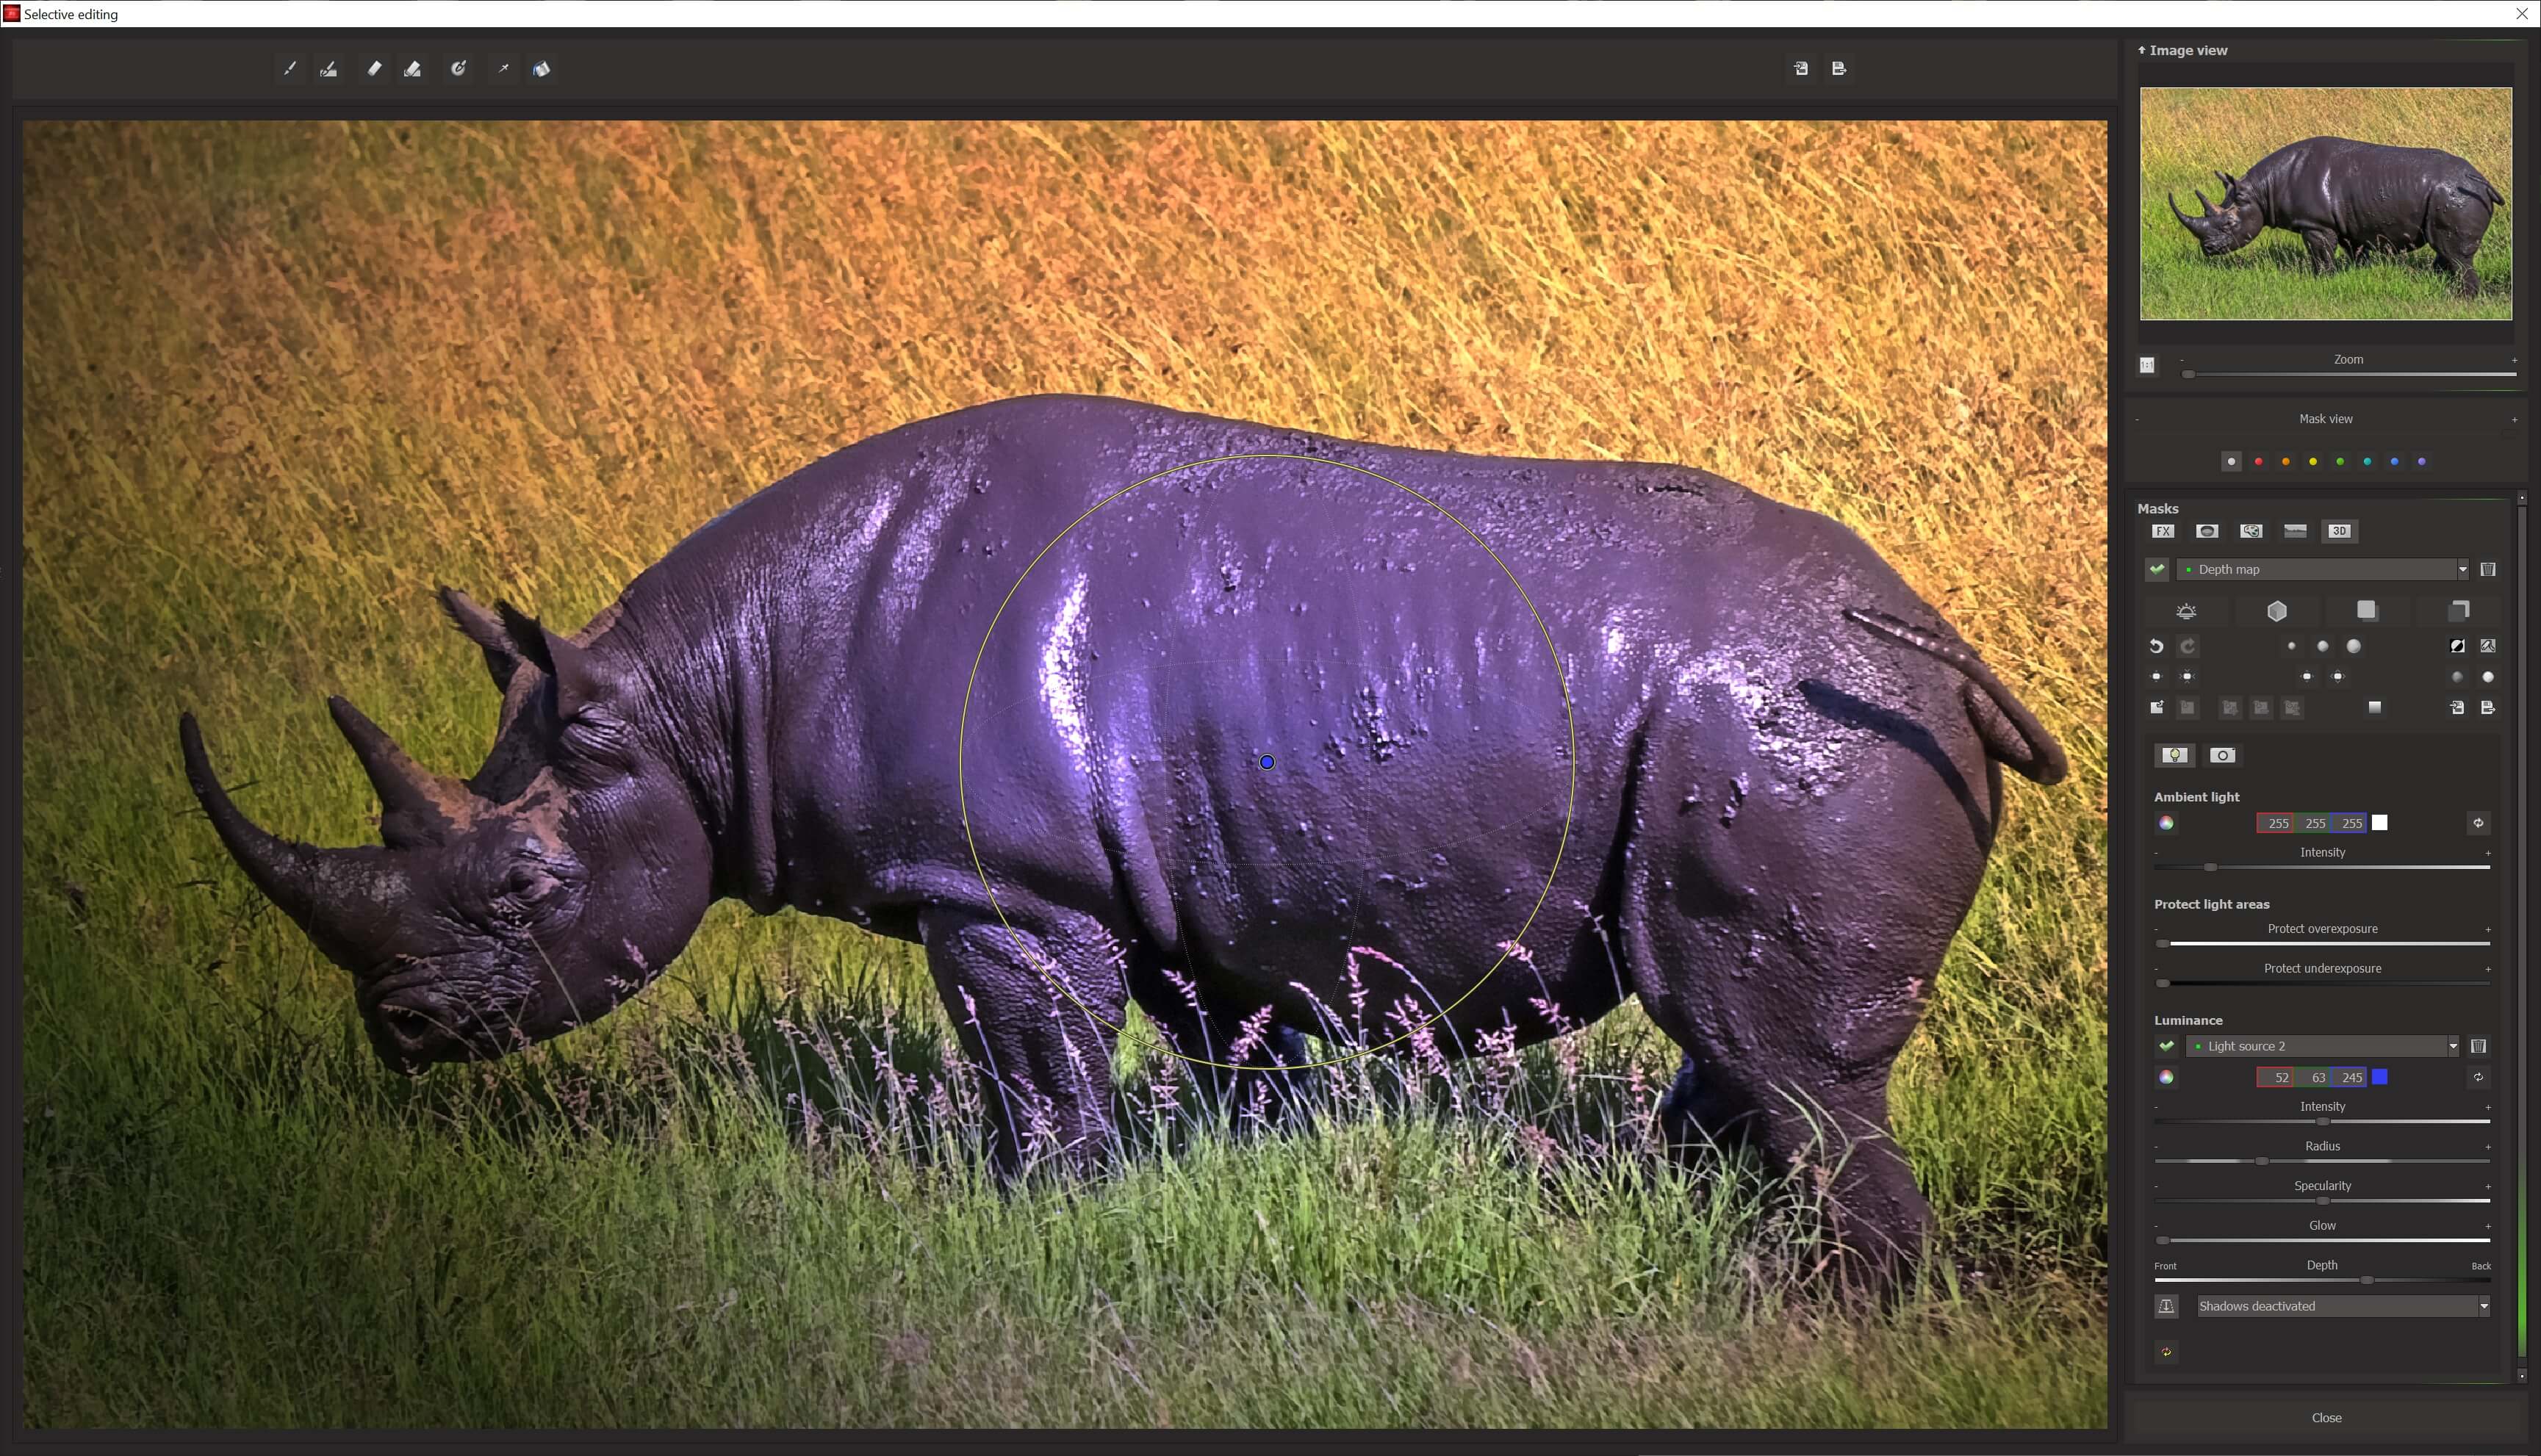2541x1456 pixels.
Task: Click the rhino preview thumbnail
Action: (x=2325, y=204)
